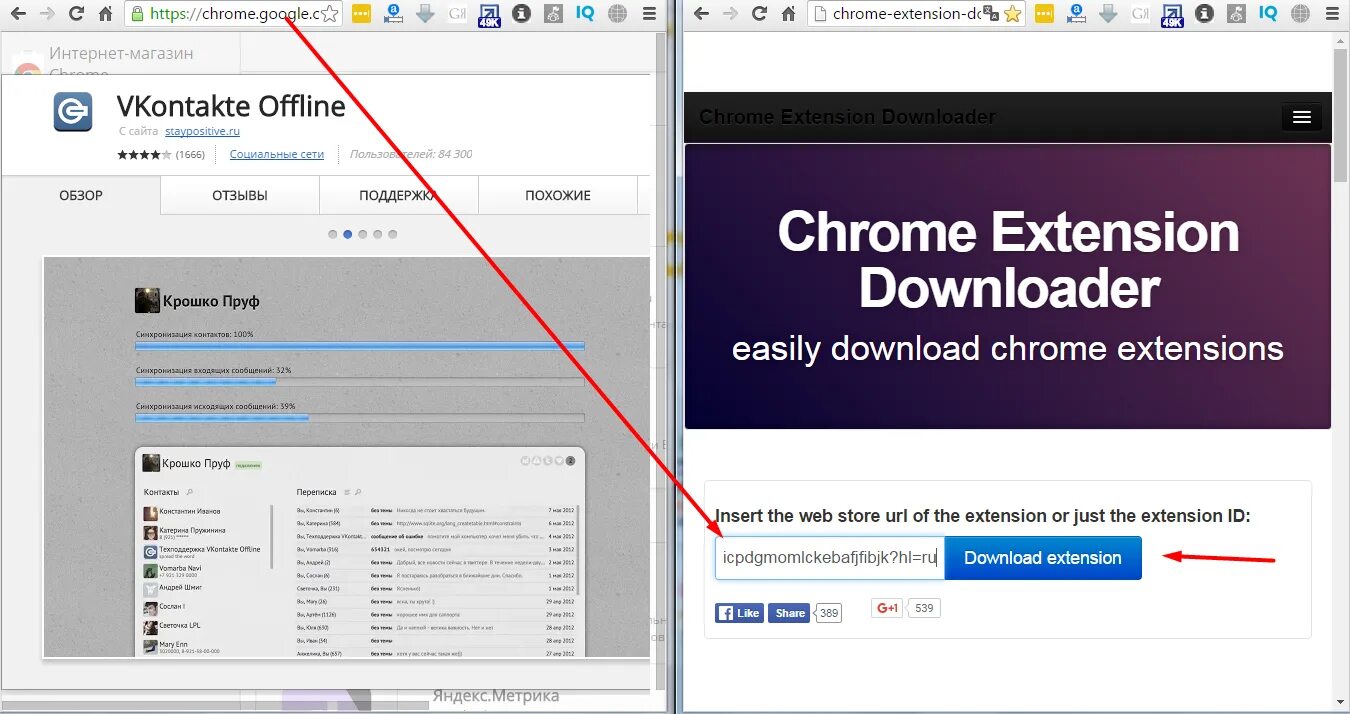The height and width of the screenshot is (714, 1350).
Task: Click the Пользователей: 84 300 text
Action: pos(411,154)
